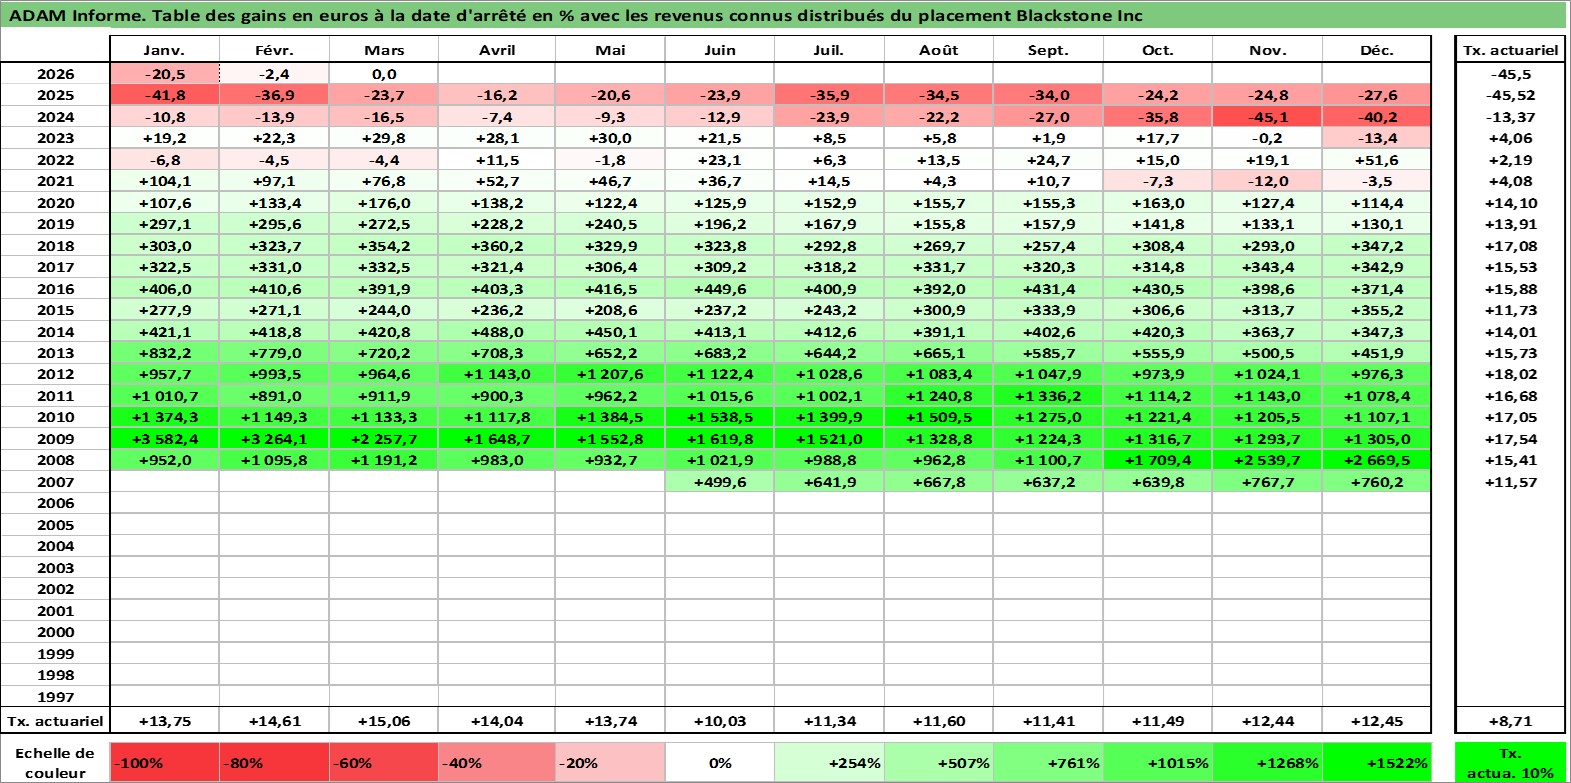1571x783 pixels.
Task: Select cell +2 669,5 for December 2008
Action: (1377, 460)
